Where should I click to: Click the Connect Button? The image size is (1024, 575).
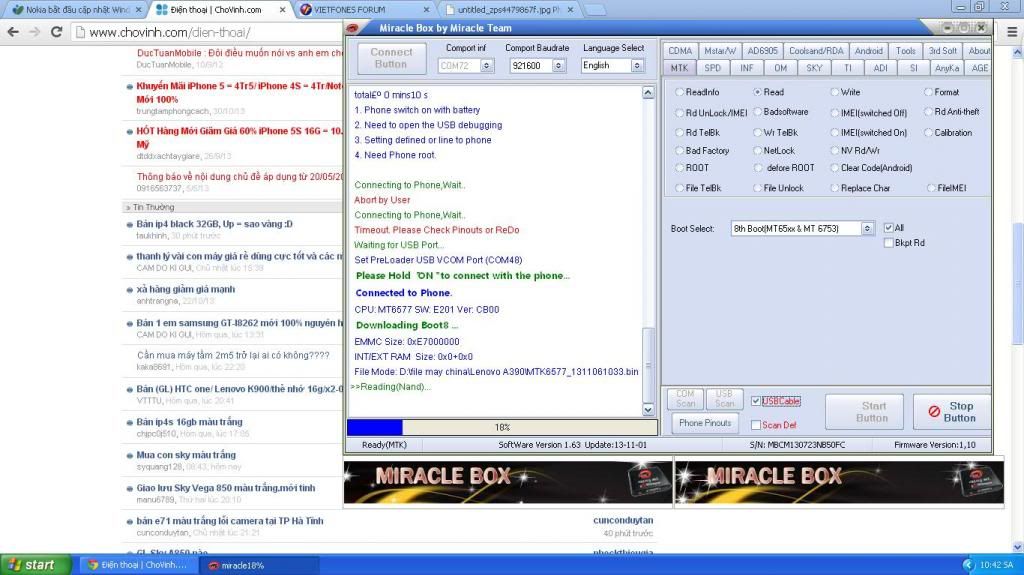point(391,58)
